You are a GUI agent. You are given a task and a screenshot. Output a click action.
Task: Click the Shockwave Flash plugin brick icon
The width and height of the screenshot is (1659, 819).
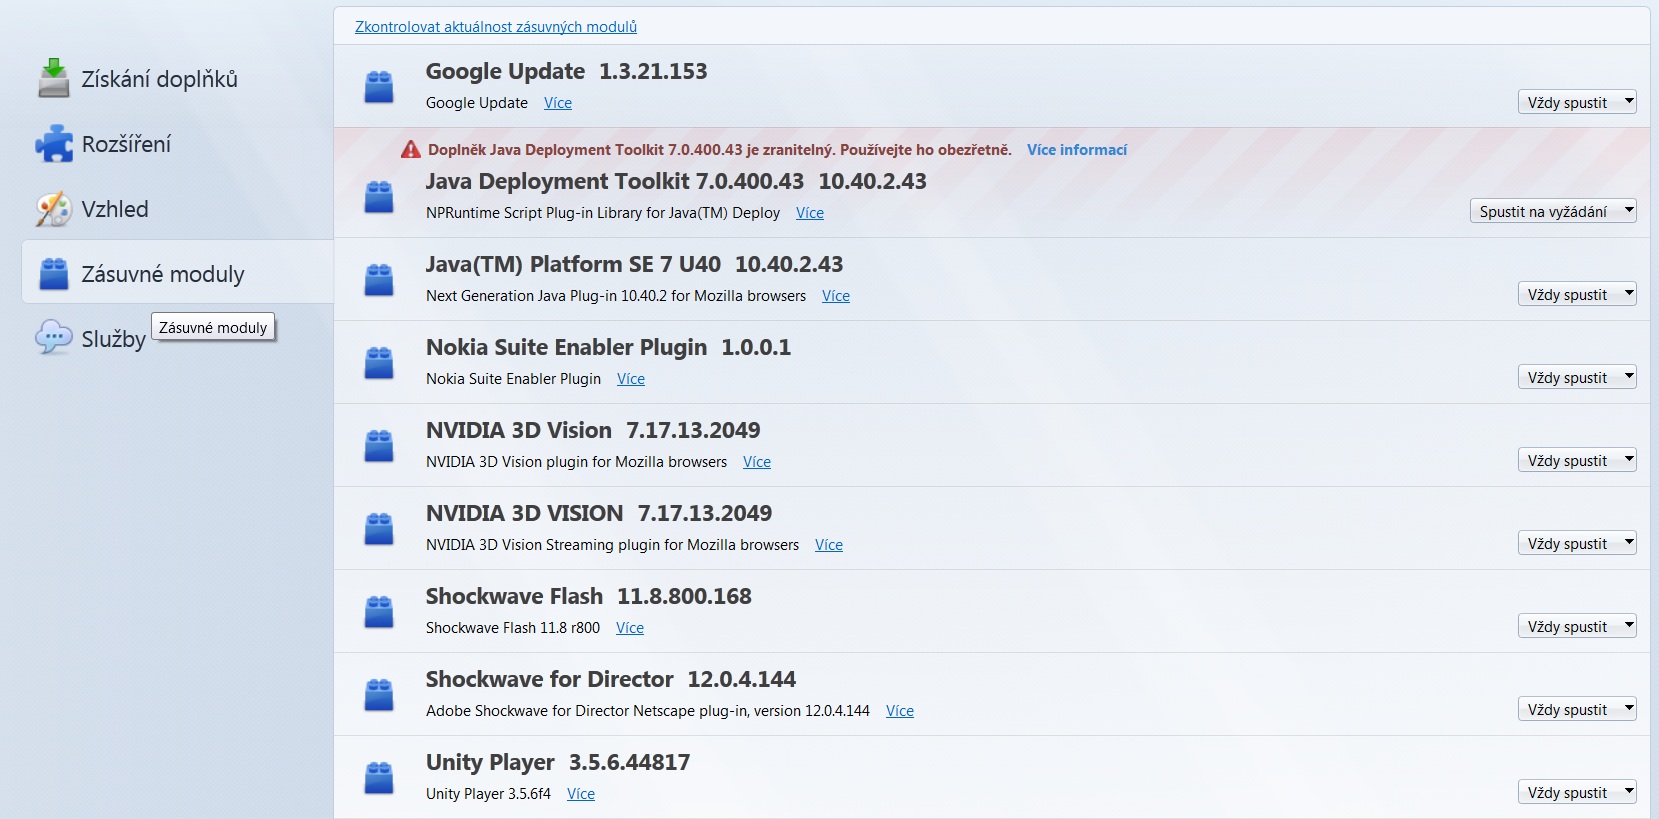coord(379,612)
